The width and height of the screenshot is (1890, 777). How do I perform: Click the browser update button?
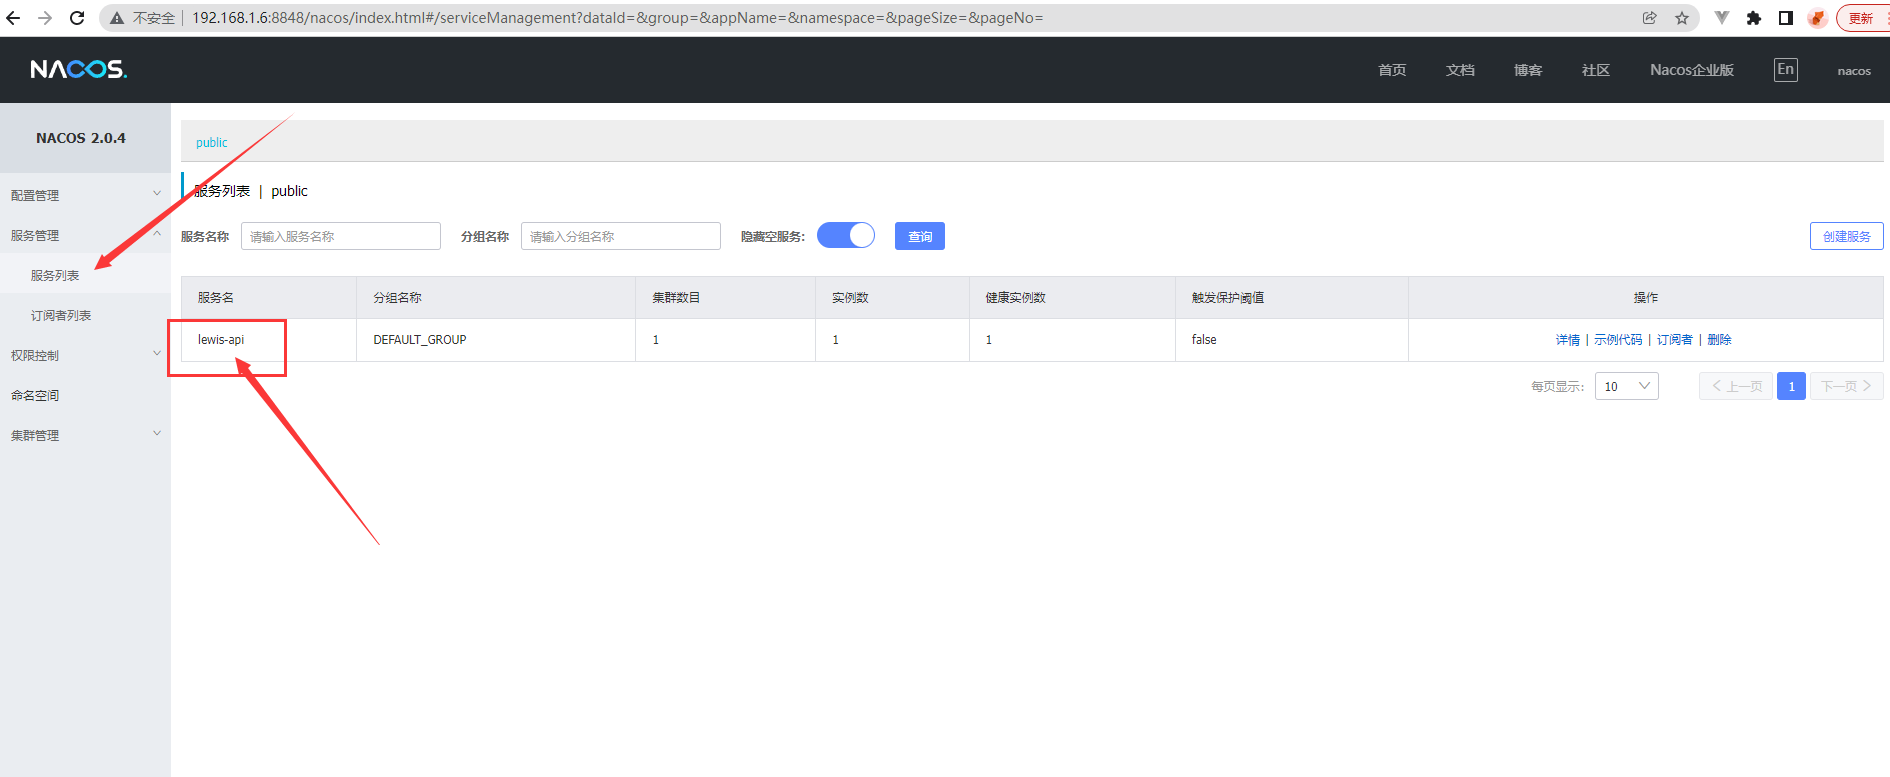[x=1863, y=18]
